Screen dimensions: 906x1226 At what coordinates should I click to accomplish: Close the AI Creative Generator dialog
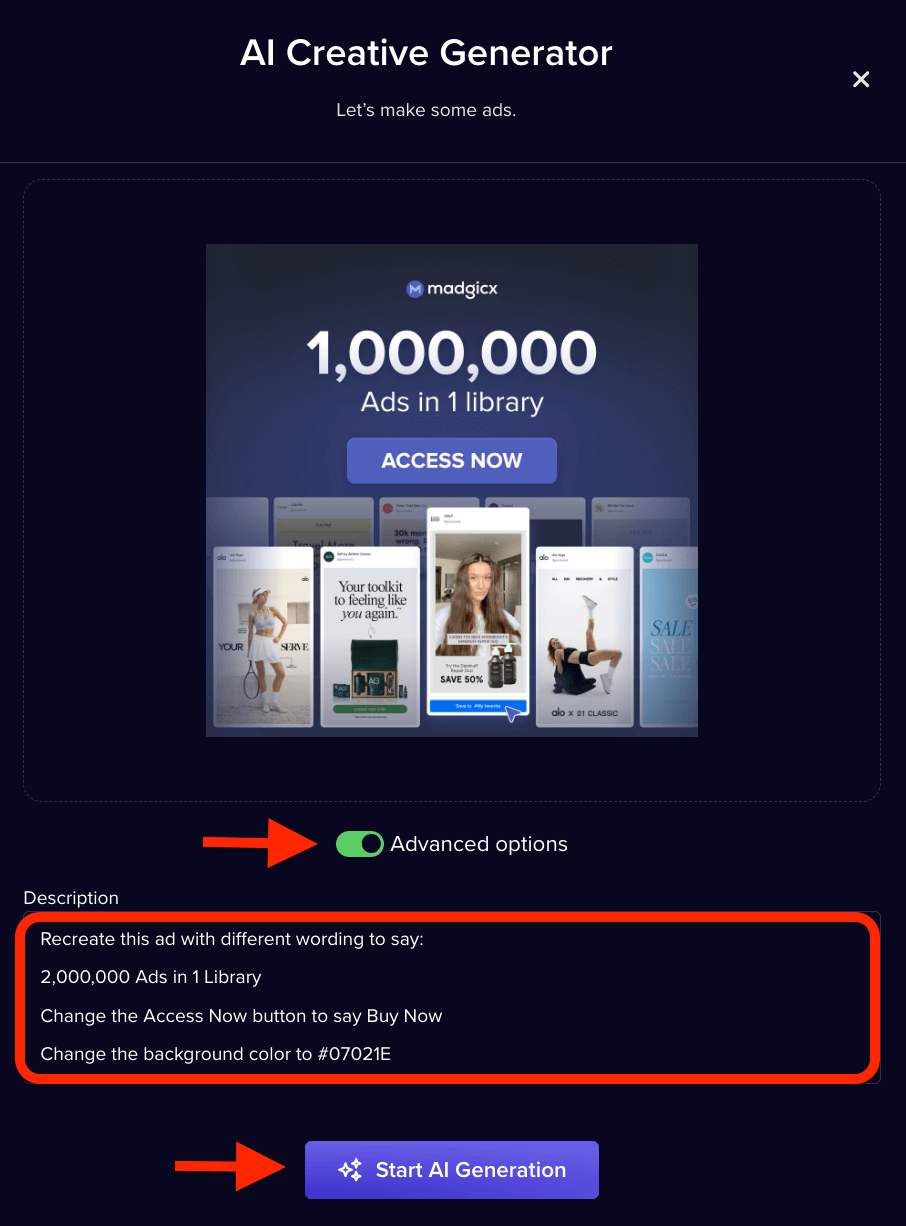pyautogui.click(x=861, y=79)
